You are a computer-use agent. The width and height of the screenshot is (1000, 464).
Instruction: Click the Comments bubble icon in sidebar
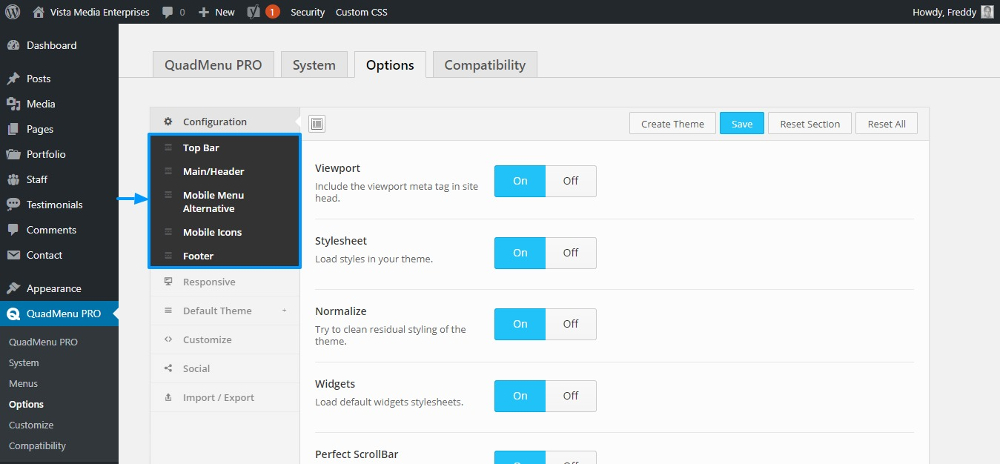click(13, 230)
